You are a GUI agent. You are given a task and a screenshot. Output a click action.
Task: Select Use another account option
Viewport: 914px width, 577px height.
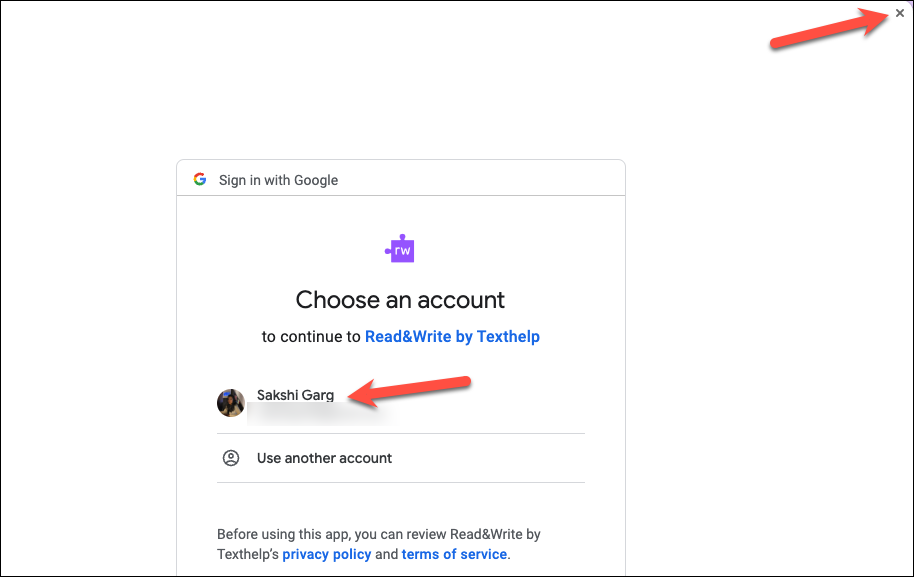click(x=400, y=458)
